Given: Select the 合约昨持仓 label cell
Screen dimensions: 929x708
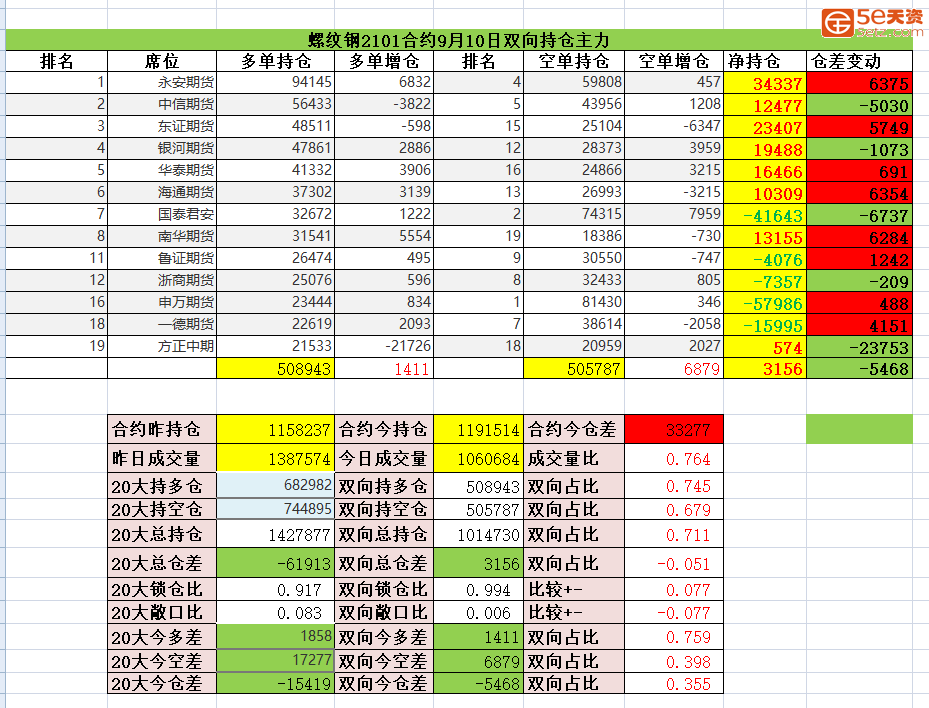Looking at the screenshot, I should 162,429.
